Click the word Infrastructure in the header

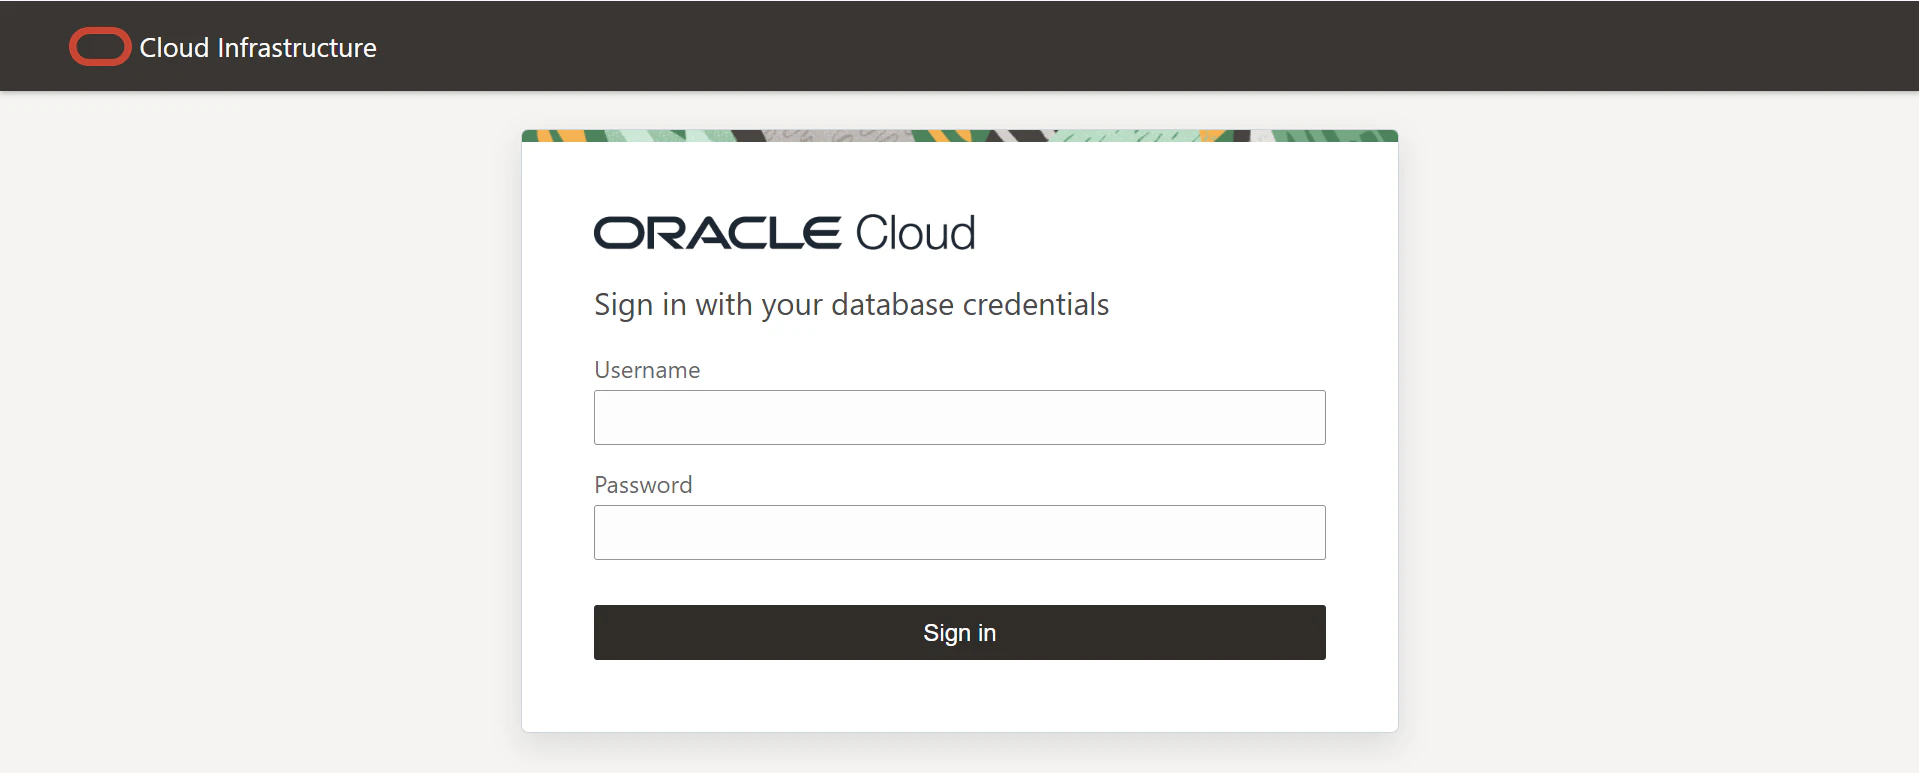[x=297, y=48]
